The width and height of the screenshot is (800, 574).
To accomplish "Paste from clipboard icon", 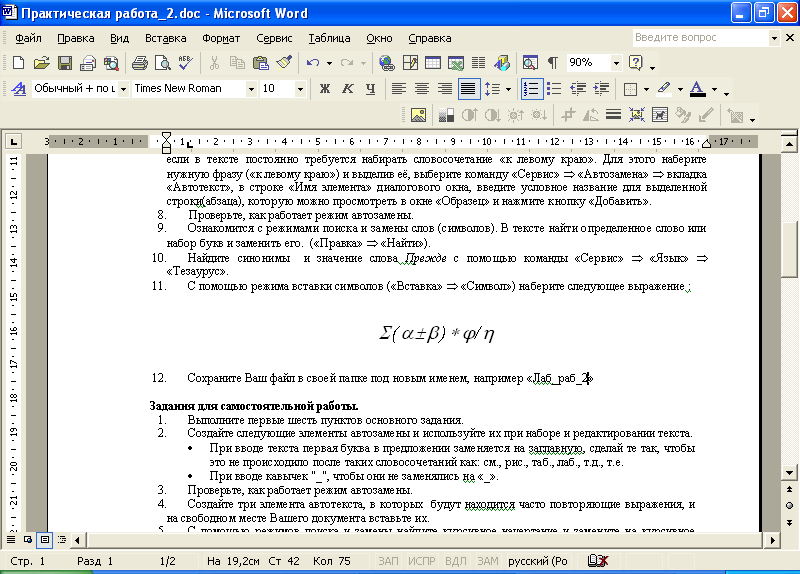I will [261, 63].
